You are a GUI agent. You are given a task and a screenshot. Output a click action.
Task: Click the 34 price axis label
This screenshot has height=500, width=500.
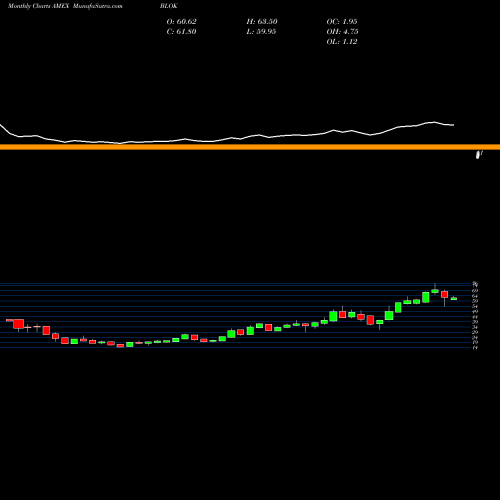tap(475, 327)
